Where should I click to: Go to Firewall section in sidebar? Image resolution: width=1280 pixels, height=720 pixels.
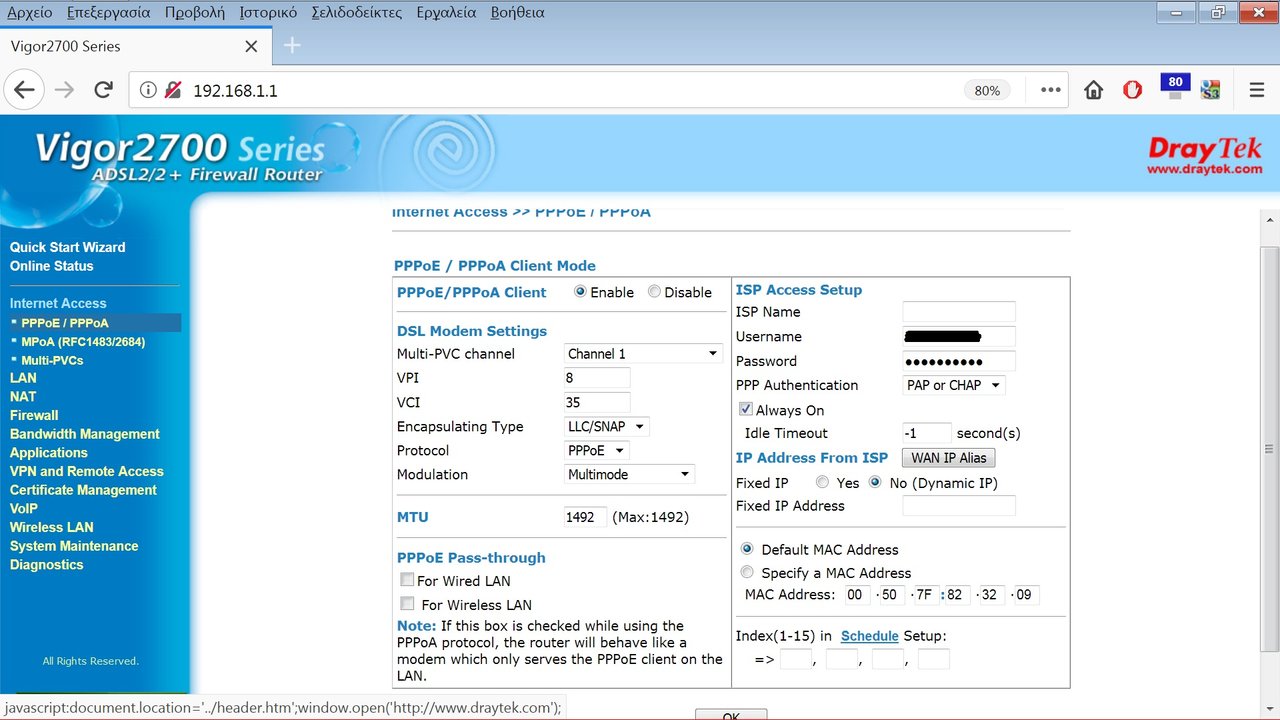coord(34,415)
